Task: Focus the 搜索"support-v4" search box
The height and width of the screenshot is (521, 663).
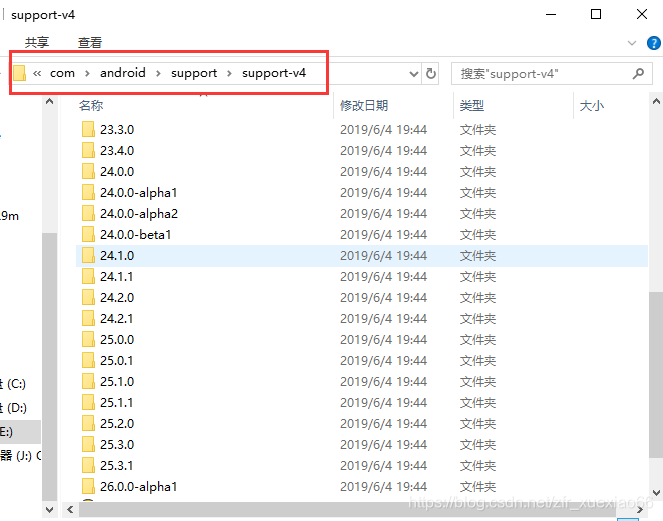Action: pyautogui.click(x=552, y=74)
